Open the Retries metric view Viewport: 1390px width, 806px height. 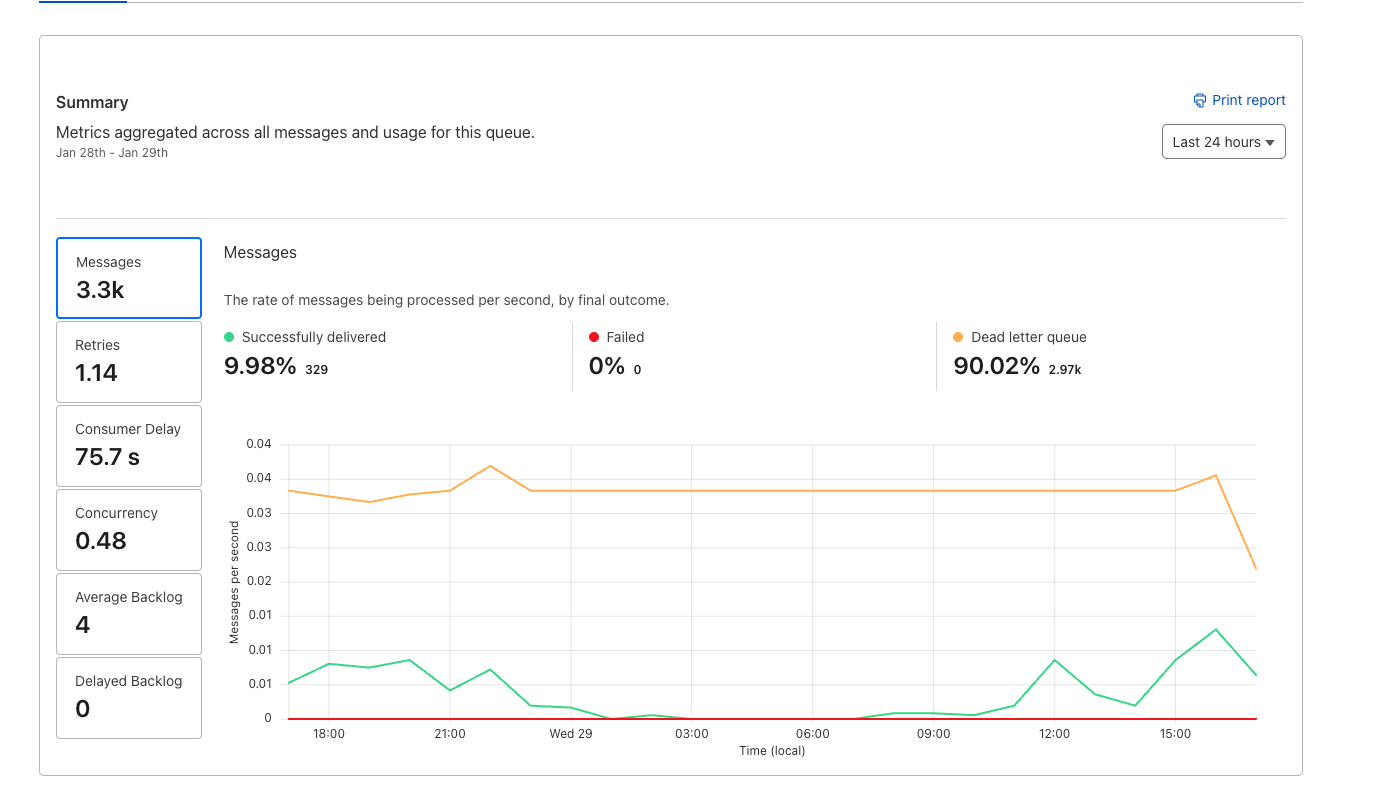coord(128,361)
